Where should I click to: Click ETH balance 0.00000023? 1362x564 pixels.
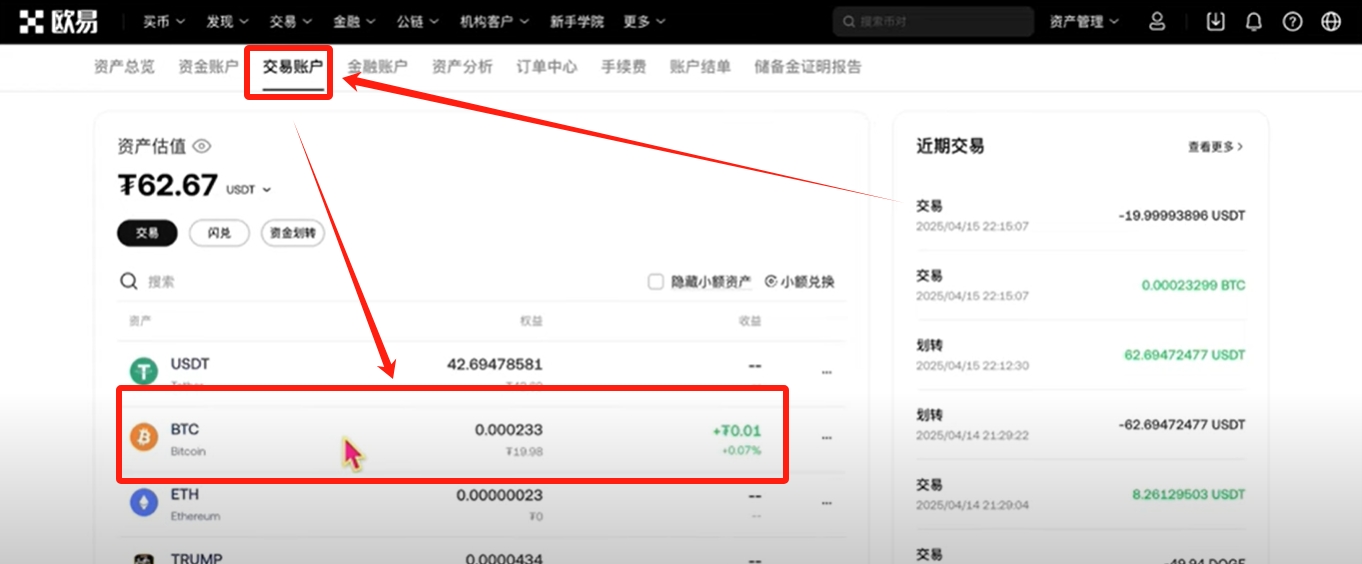pos(499,495)
